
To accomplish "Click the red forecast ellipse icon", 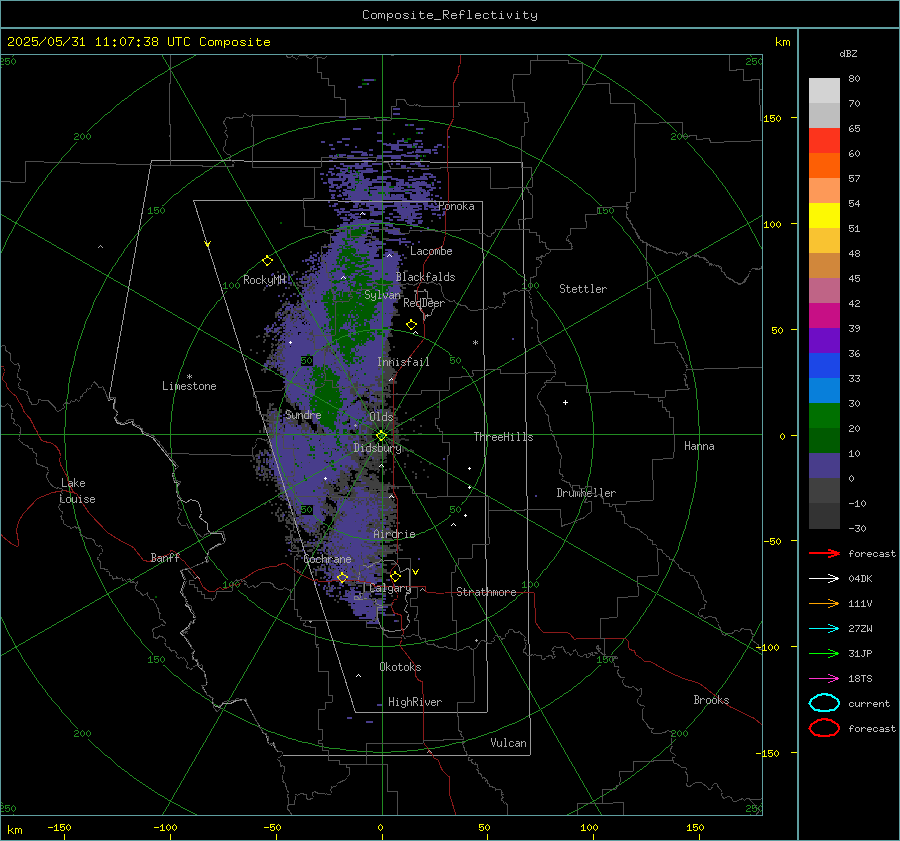I will [824, 728].
